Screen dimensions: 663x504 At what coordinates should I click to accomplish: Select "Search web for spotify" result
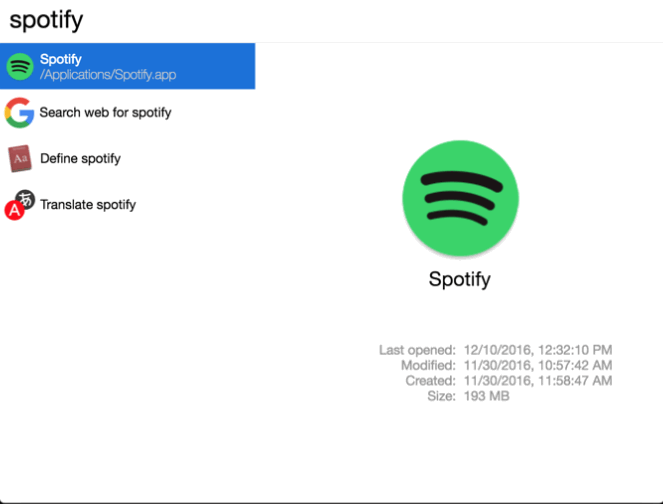click(x=127, y=112)
